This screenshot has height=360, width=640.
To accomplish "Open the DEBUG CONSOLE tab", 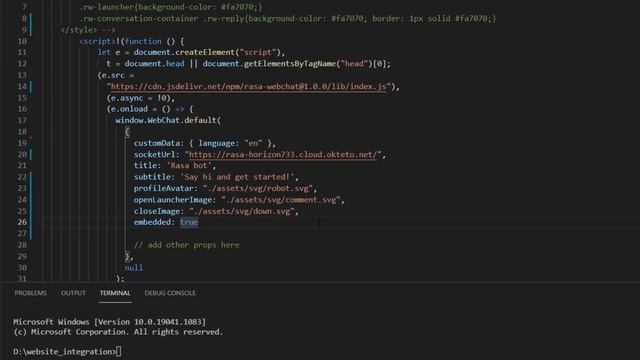I will click(170, 293).
